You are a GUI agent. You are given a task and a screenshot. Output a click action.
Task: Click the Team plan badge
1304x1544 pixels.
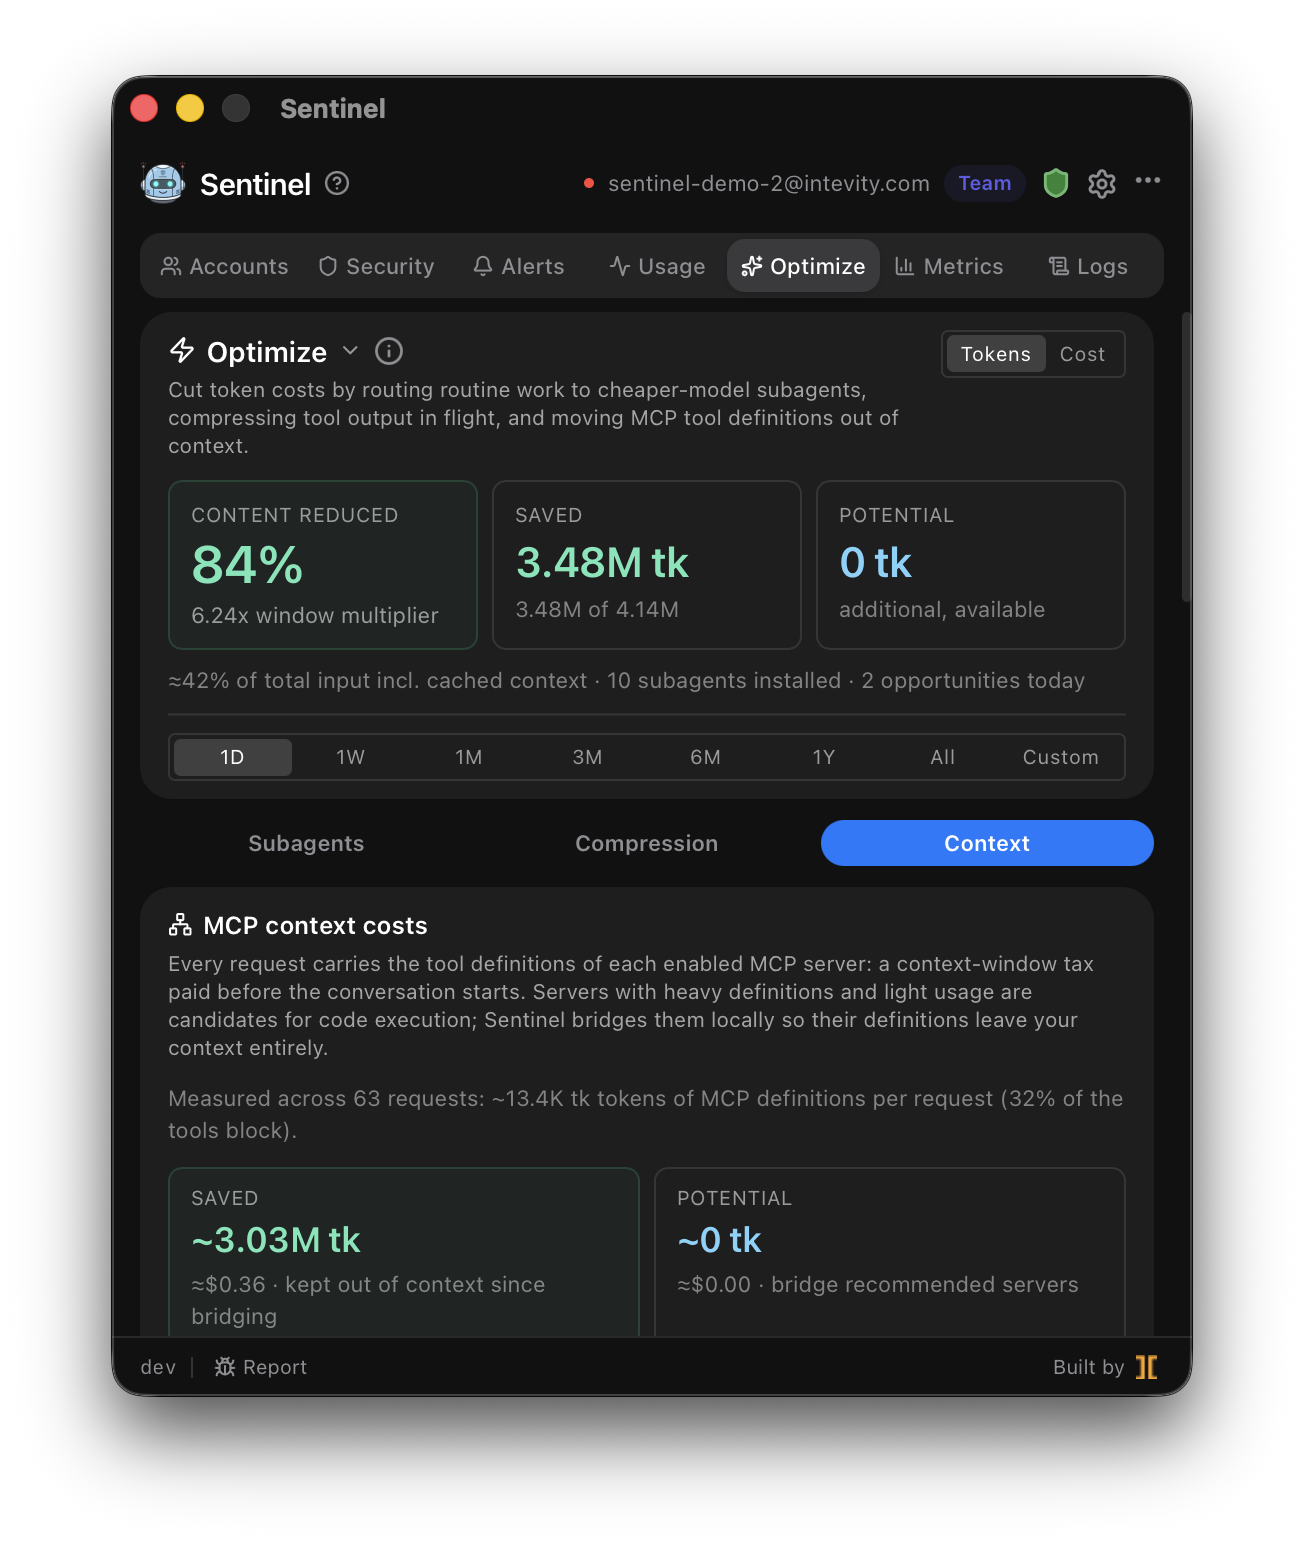(x=985, y=183)
